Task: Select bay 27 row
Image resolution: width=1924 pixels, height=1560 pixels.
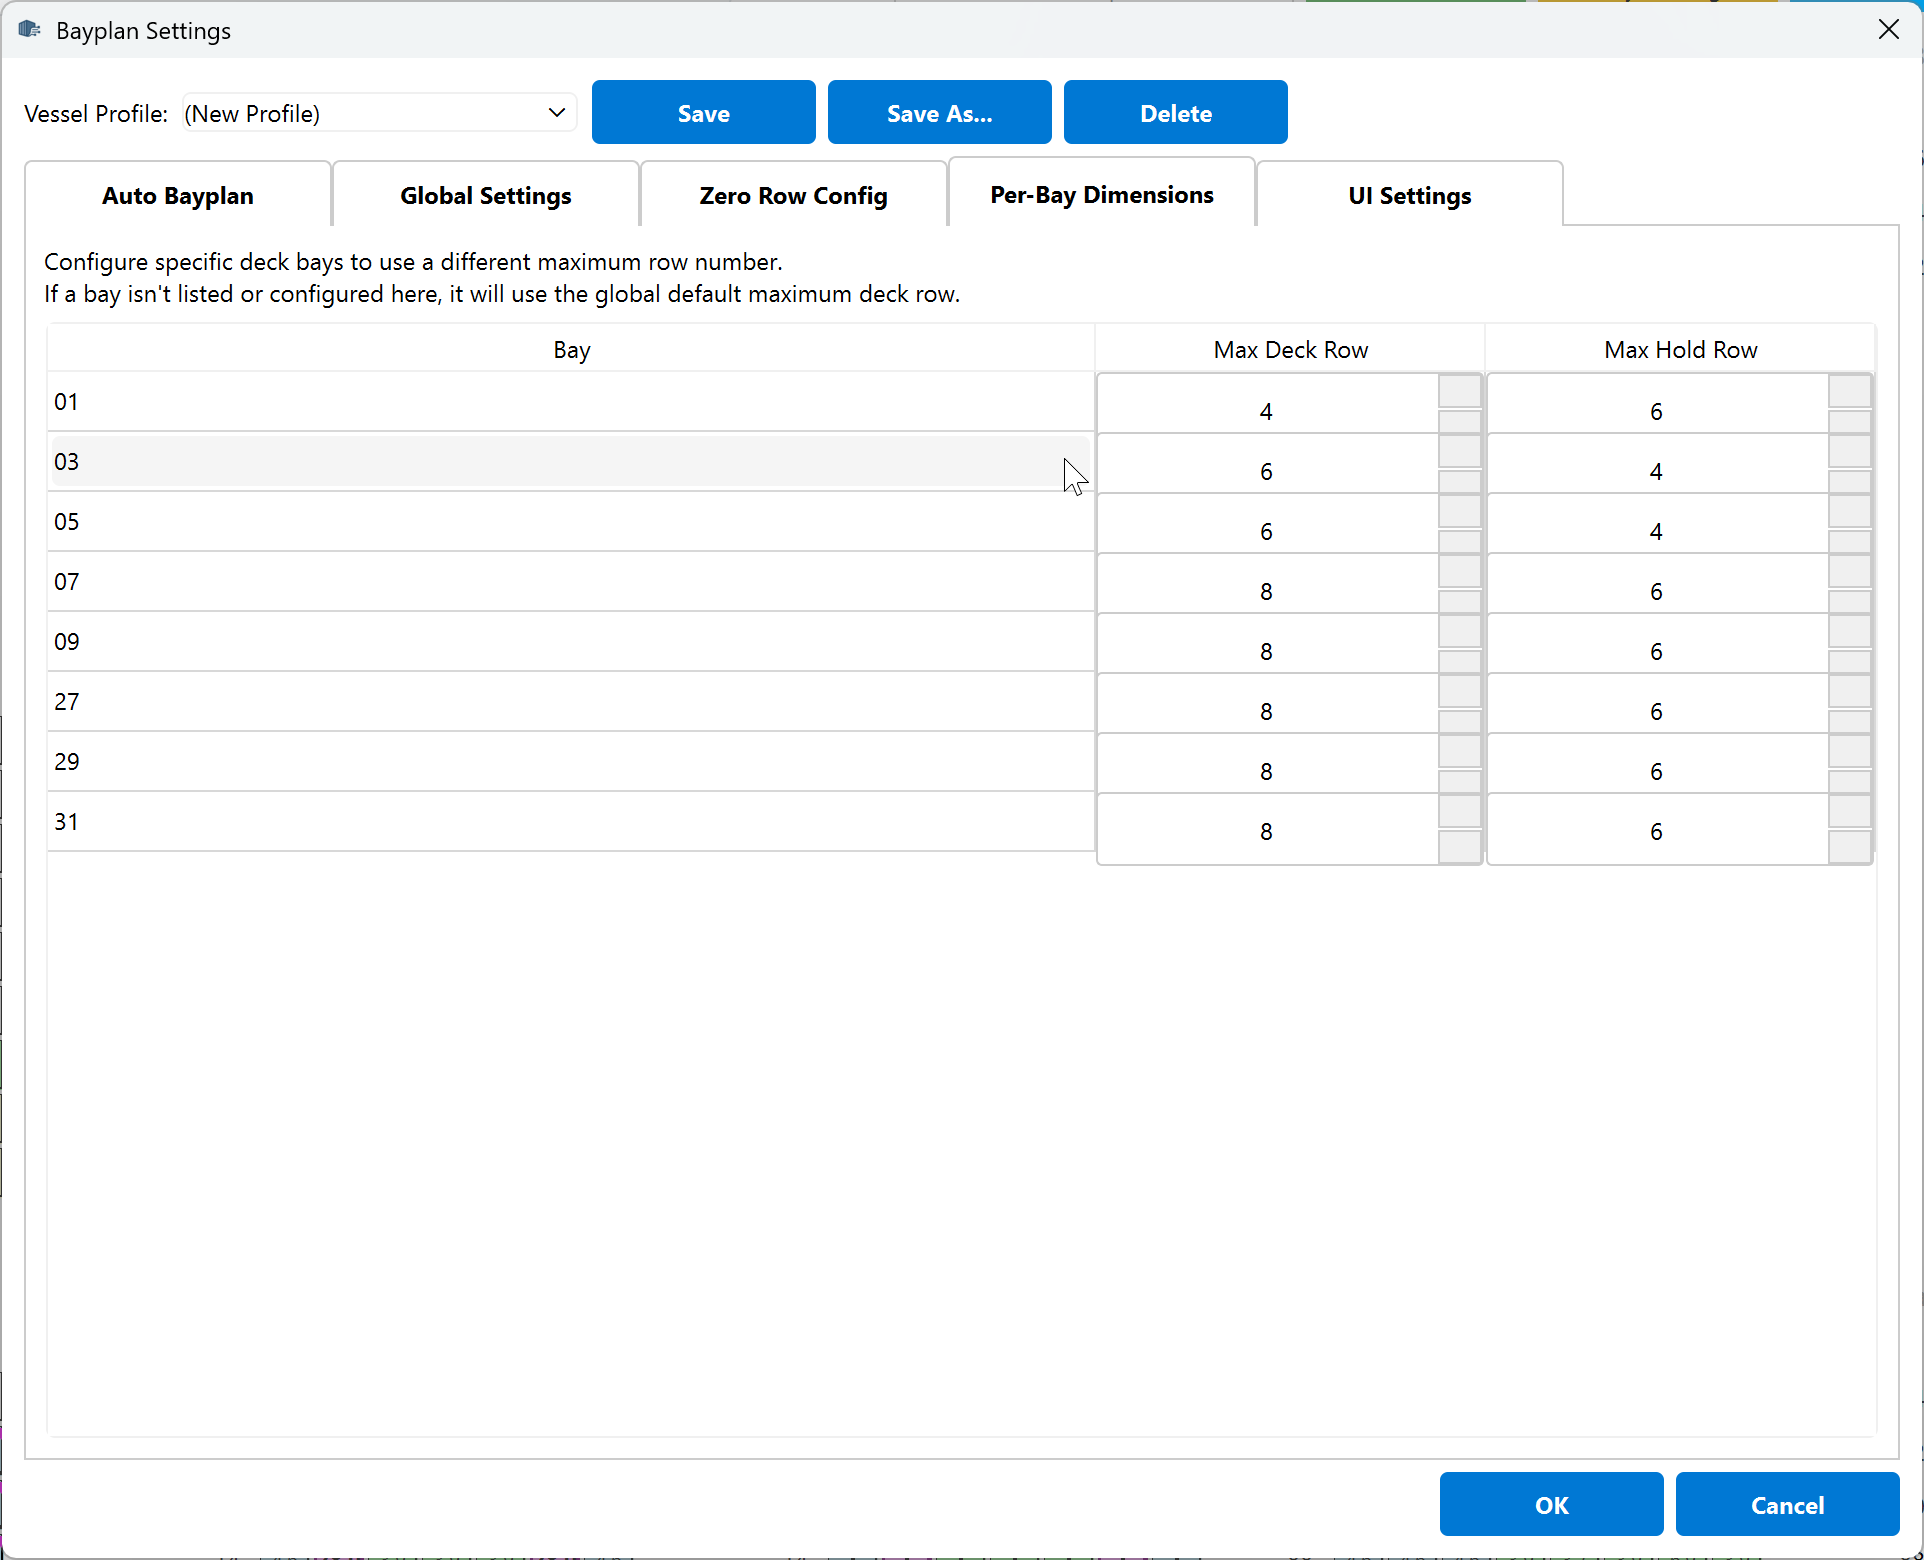Action: tap(570, 702)
